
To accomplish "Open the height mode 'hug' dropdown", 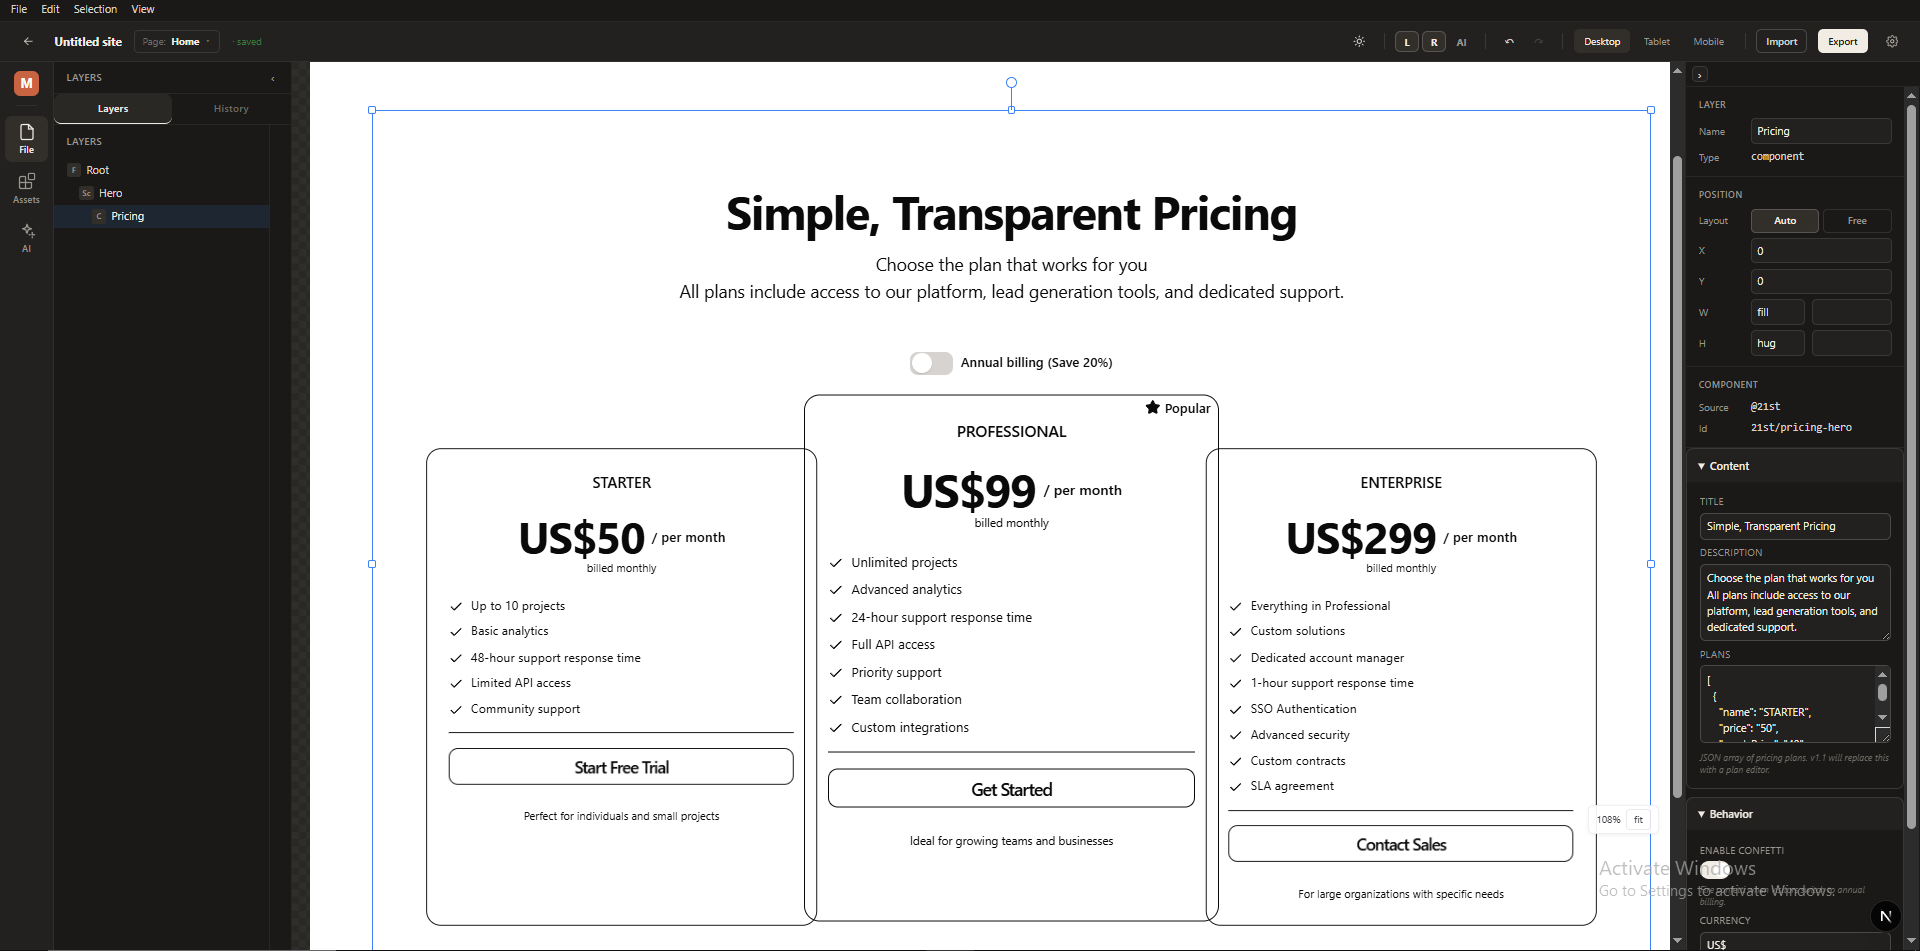I will (x=1778, y=343).
